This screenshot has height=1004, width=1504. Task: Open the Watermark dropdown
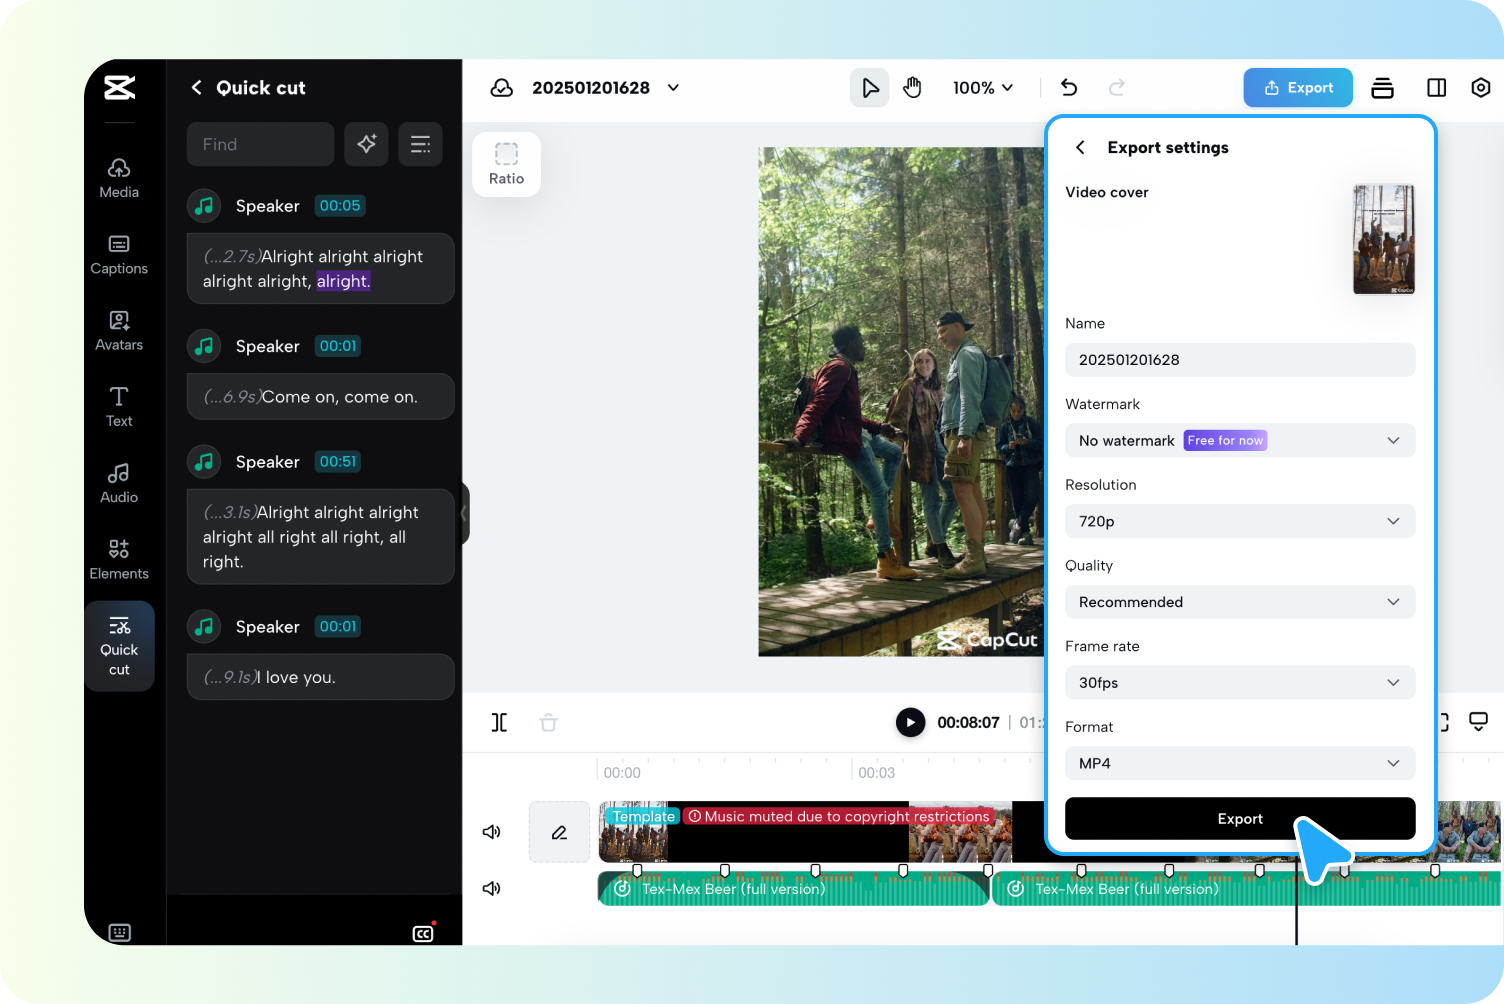(1240, 441)
